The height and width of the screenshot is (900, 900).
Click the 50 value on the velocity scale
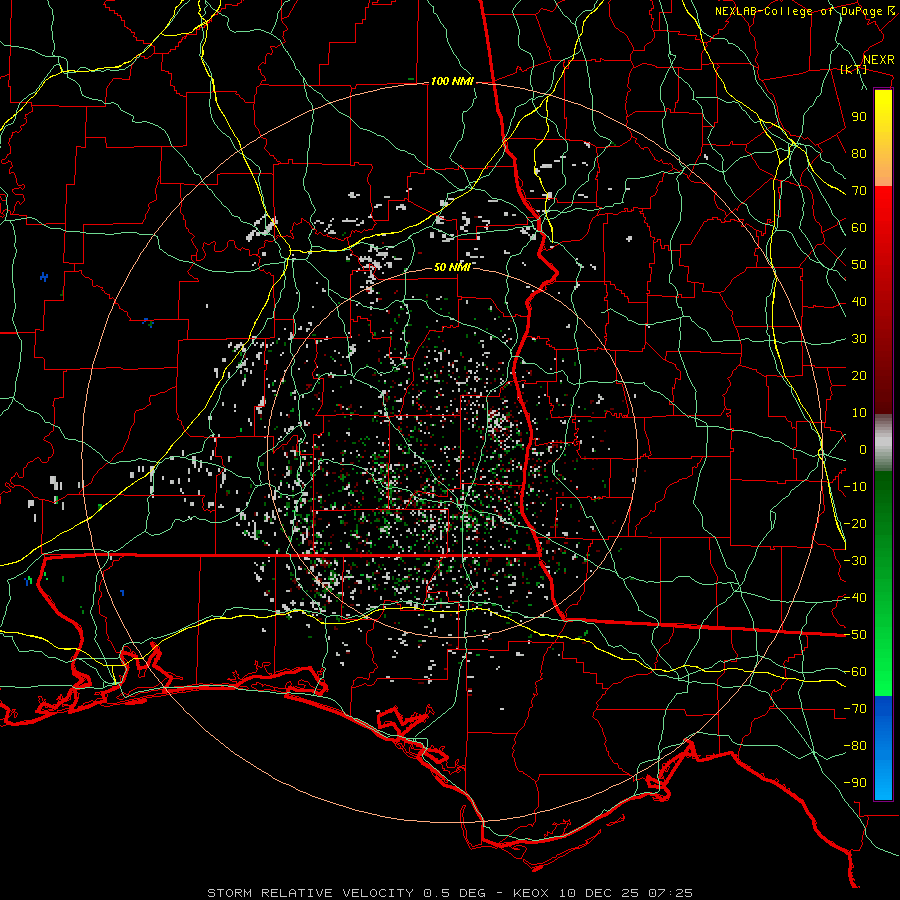pyautogui.click(x=859, y=265)
